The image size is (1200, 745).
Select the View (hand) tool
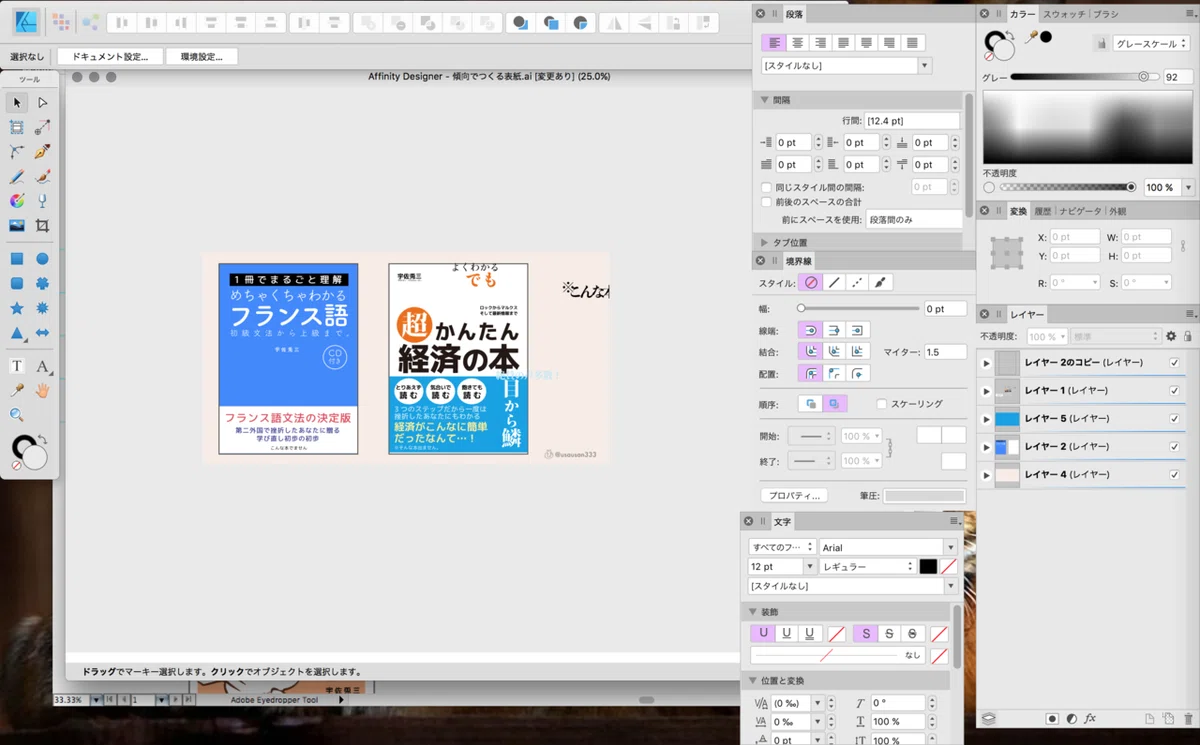[x=43, y=391]
